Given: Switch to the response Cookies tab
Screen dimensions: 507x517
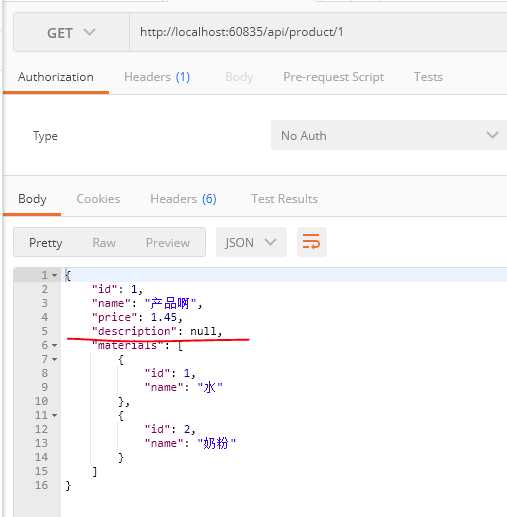Looking at the screenshot, I should tap(98, 199).
